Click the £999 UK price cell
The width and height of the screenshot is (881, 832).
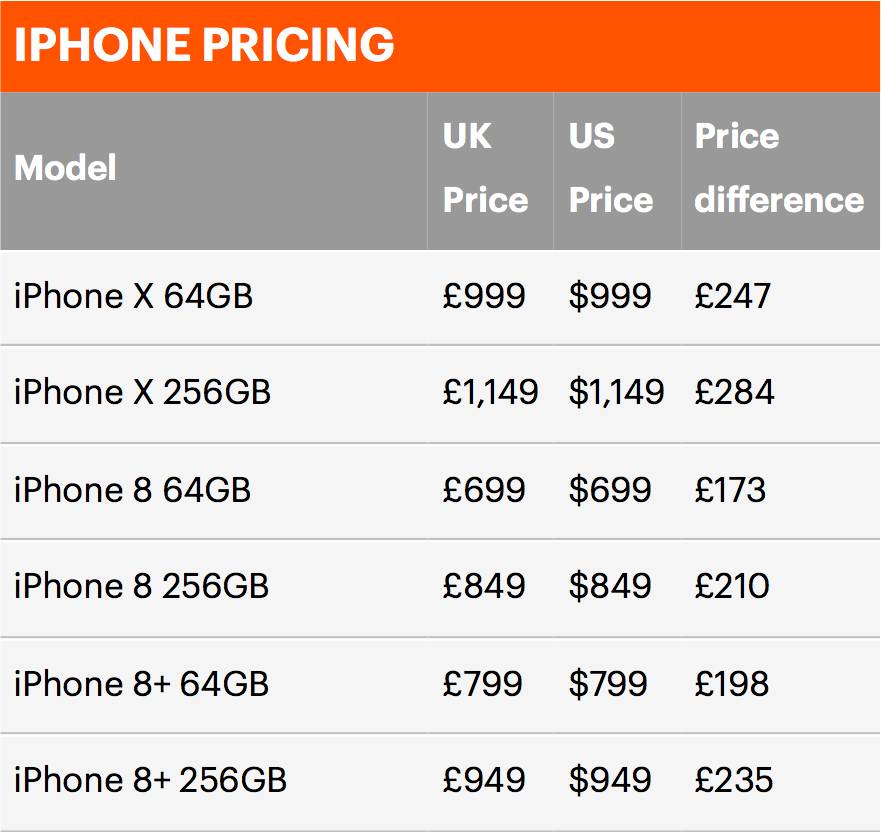pyautogui.click(x=484, y=296)
